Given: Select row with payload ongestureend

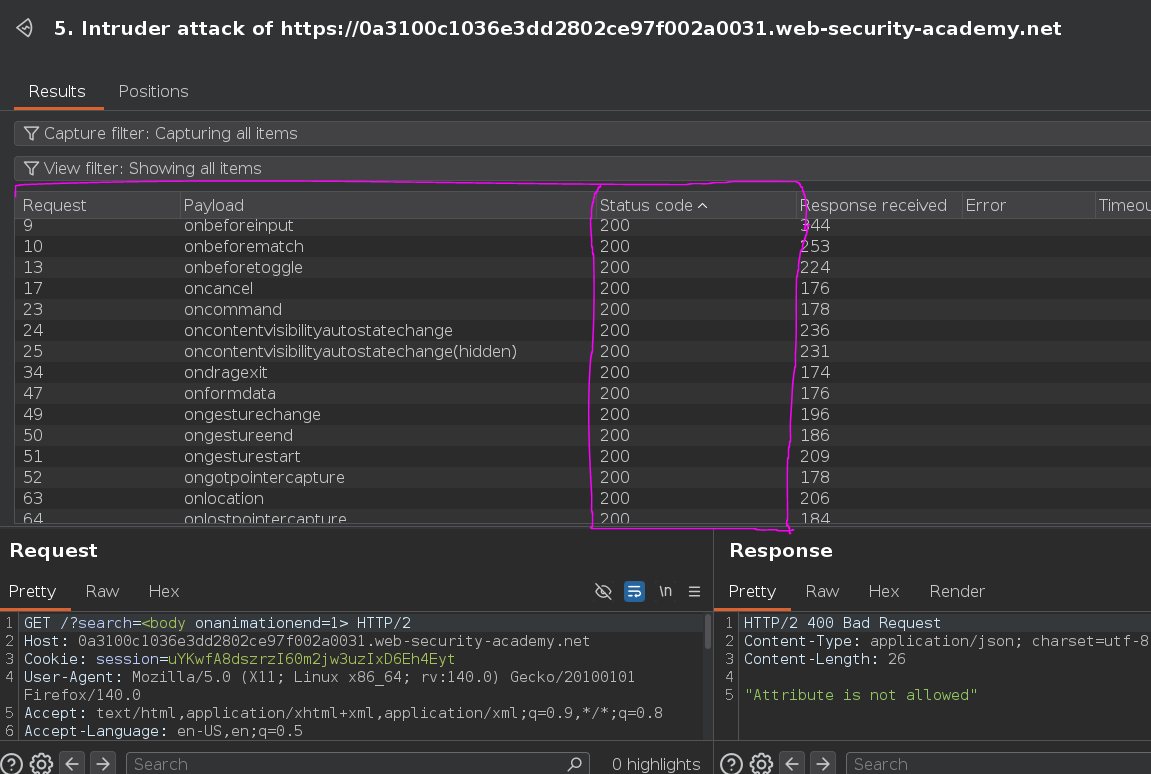Looking at the screenshot, I should pos(583,435).
